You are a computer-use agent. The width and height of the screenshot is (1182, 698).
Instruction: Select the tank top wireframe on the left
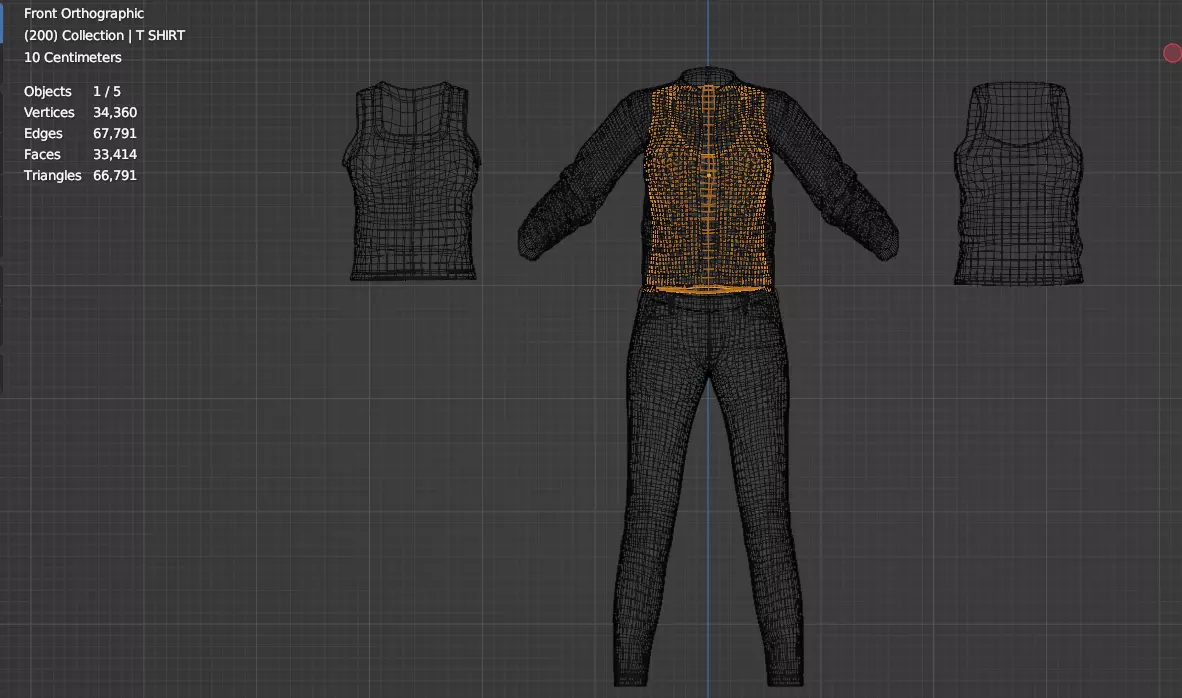point(412,181)
